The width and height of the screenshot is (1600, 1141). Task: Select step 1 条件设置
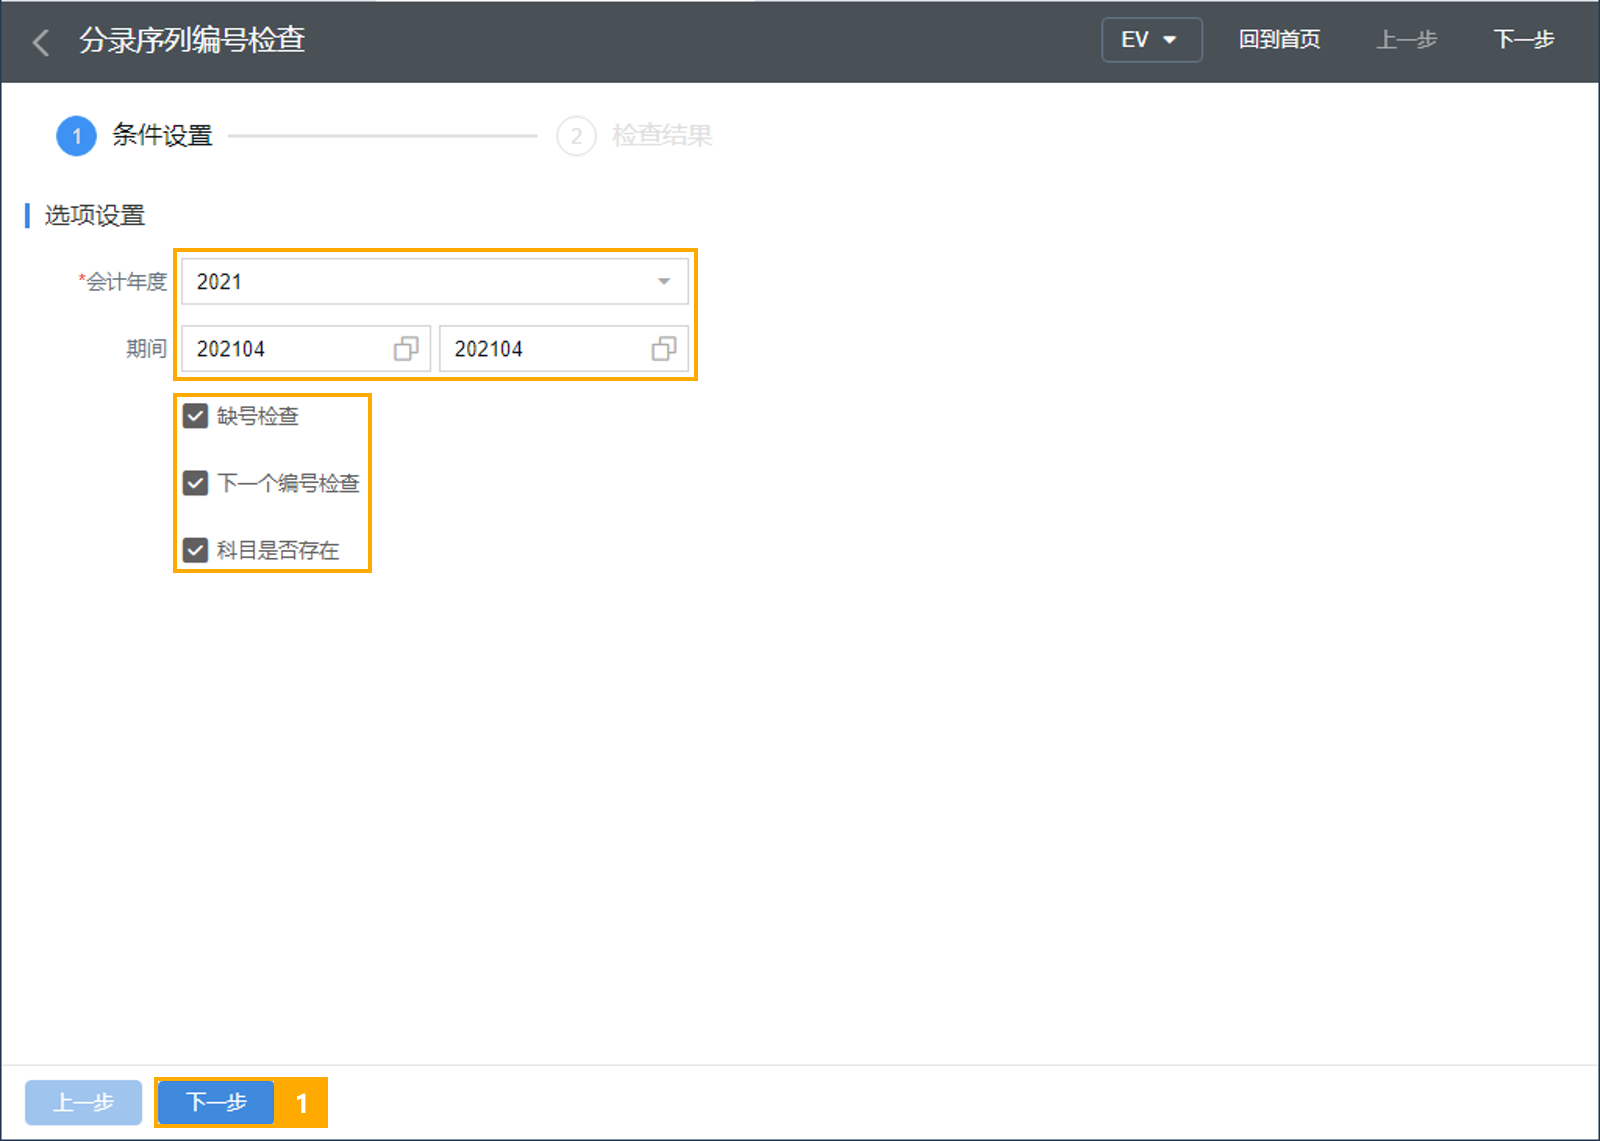[135, 136]
